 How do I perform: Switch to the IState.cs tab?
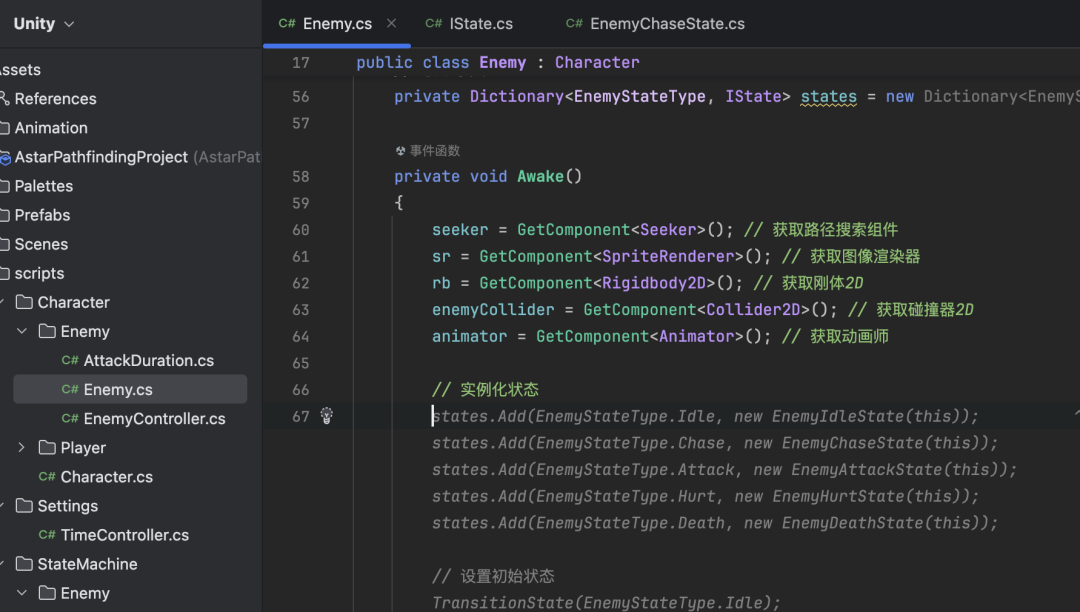tap(470, 23)
